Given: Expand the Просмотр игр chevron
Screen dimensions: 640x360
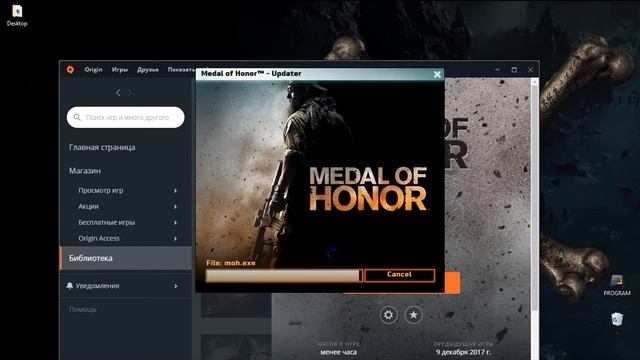Looking at the screenshot, I should coord(175,190).
